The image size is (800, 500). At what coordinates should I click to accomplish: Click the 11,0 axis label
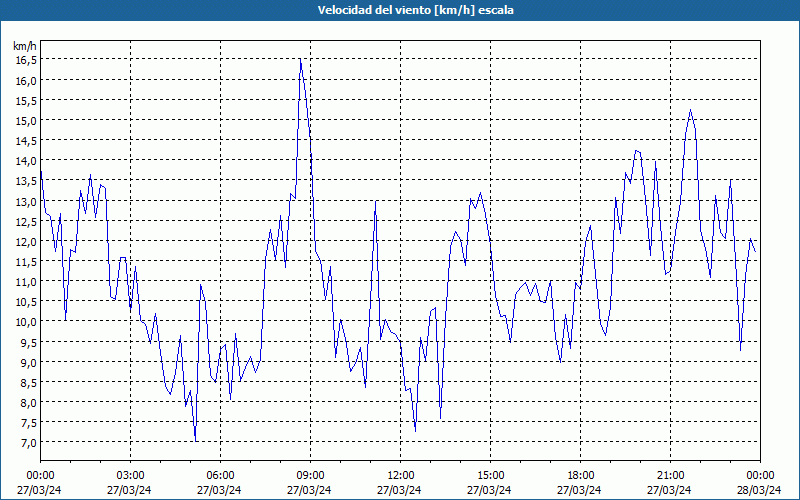pos(26,282)
